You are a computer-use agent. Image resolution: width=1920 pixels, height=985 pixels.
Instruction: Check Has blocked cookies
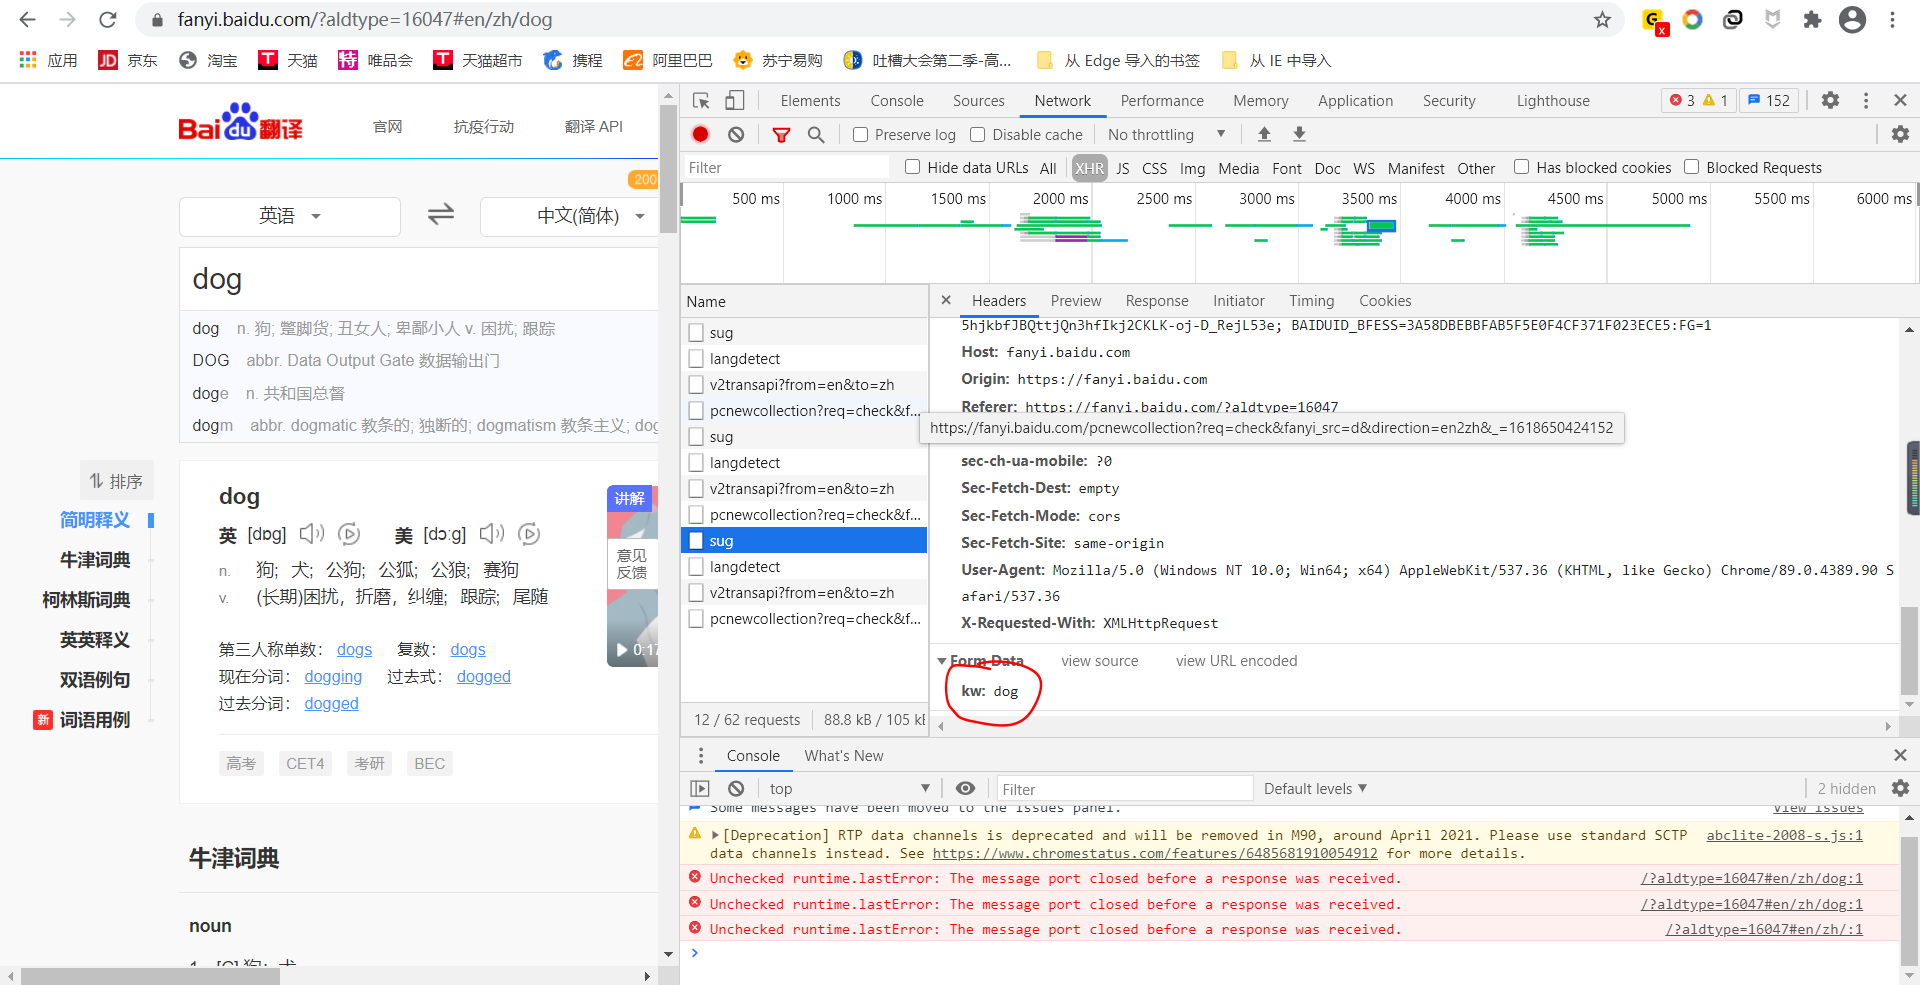(x=1521, y=167)
